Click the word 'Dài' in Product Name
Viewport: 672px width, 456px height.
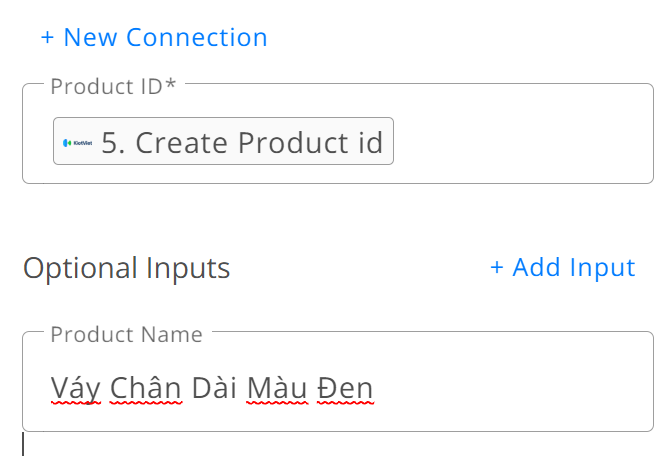(214, 387)
